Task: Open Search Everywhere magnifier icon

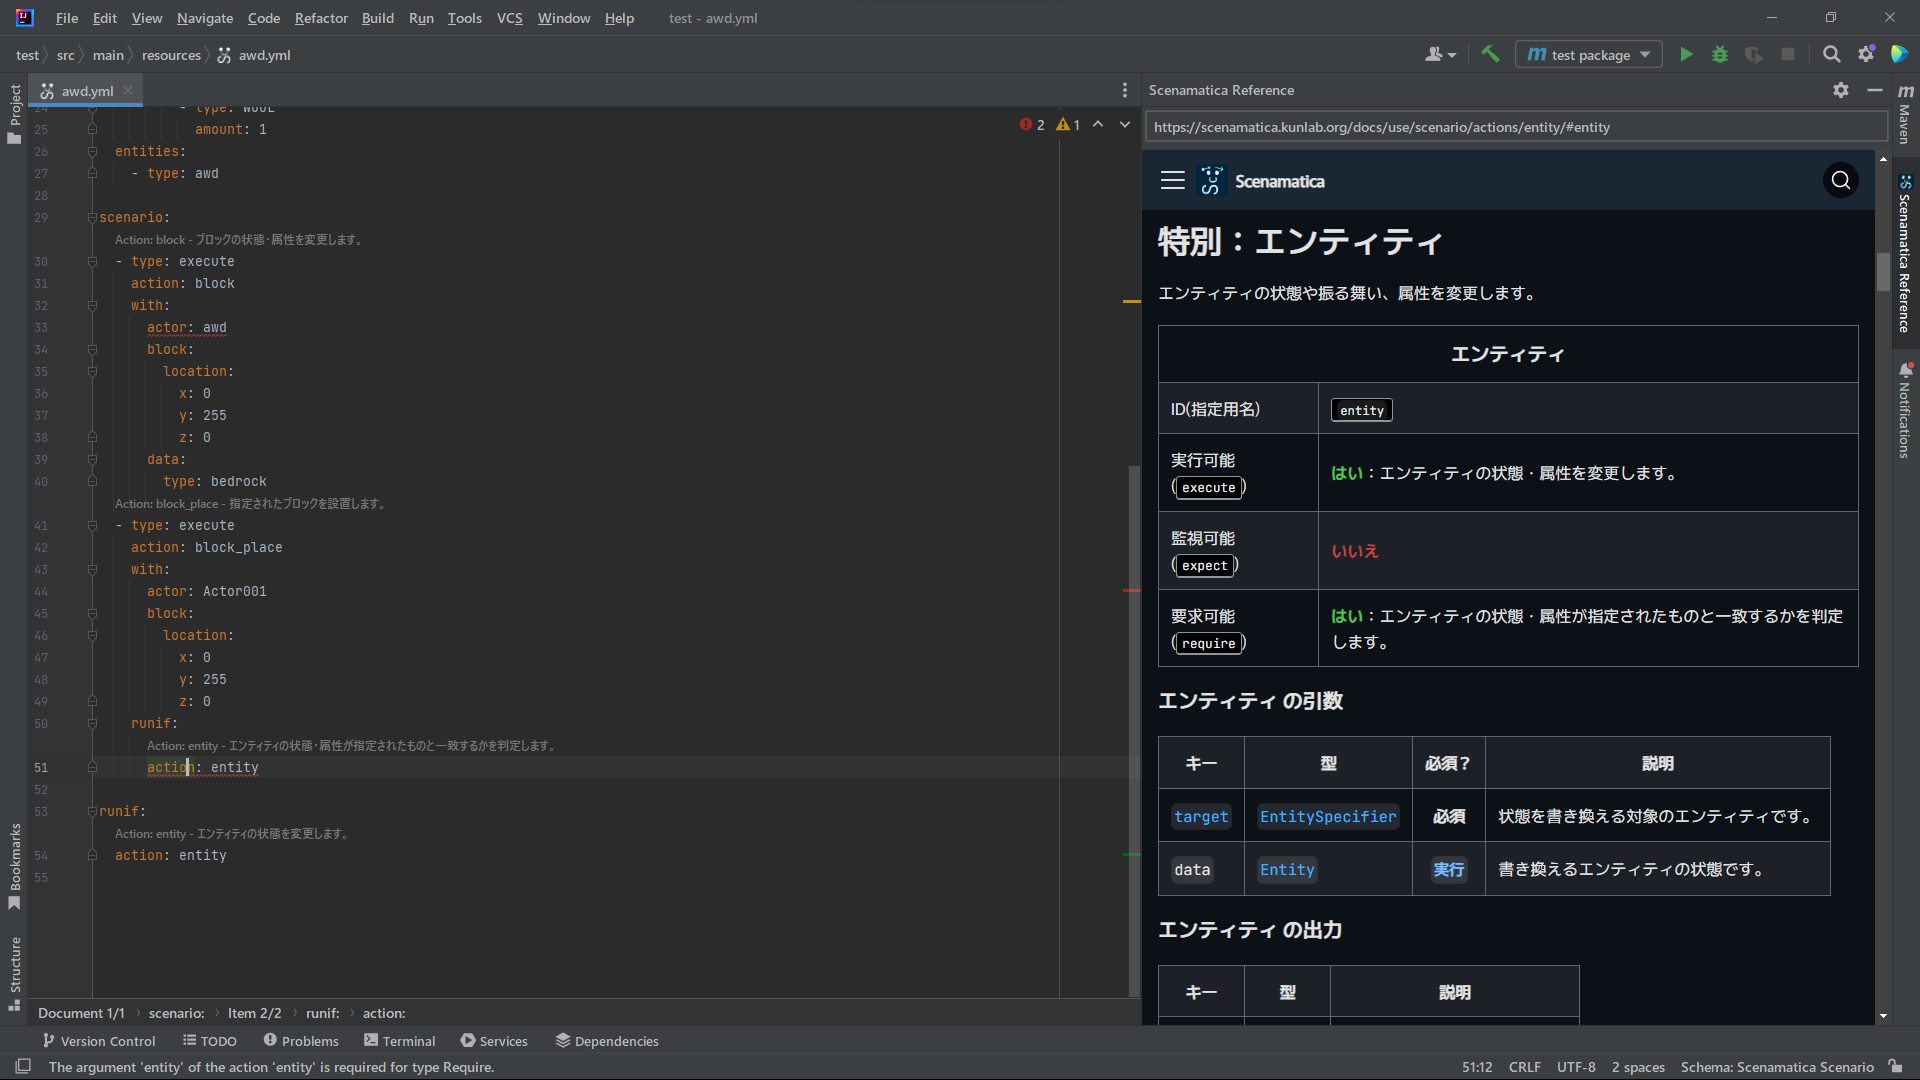Action: pos(1832,55)
